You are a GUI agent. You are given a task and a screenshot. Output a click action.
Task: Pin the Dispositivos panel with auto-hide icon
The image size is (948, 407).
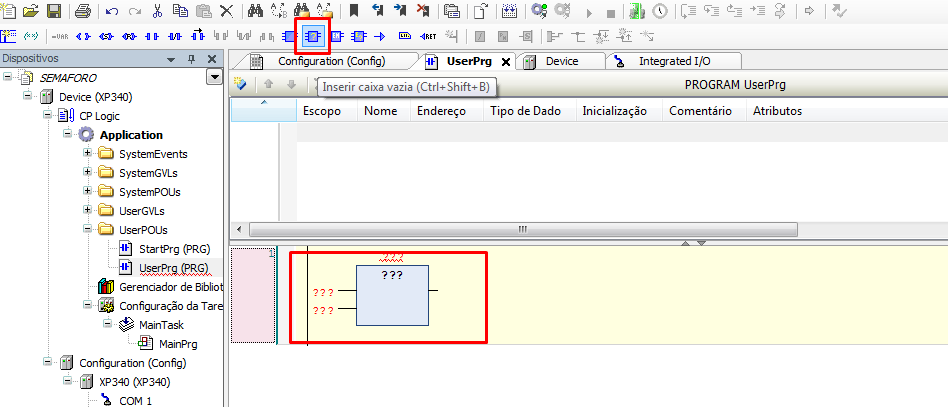193,58
